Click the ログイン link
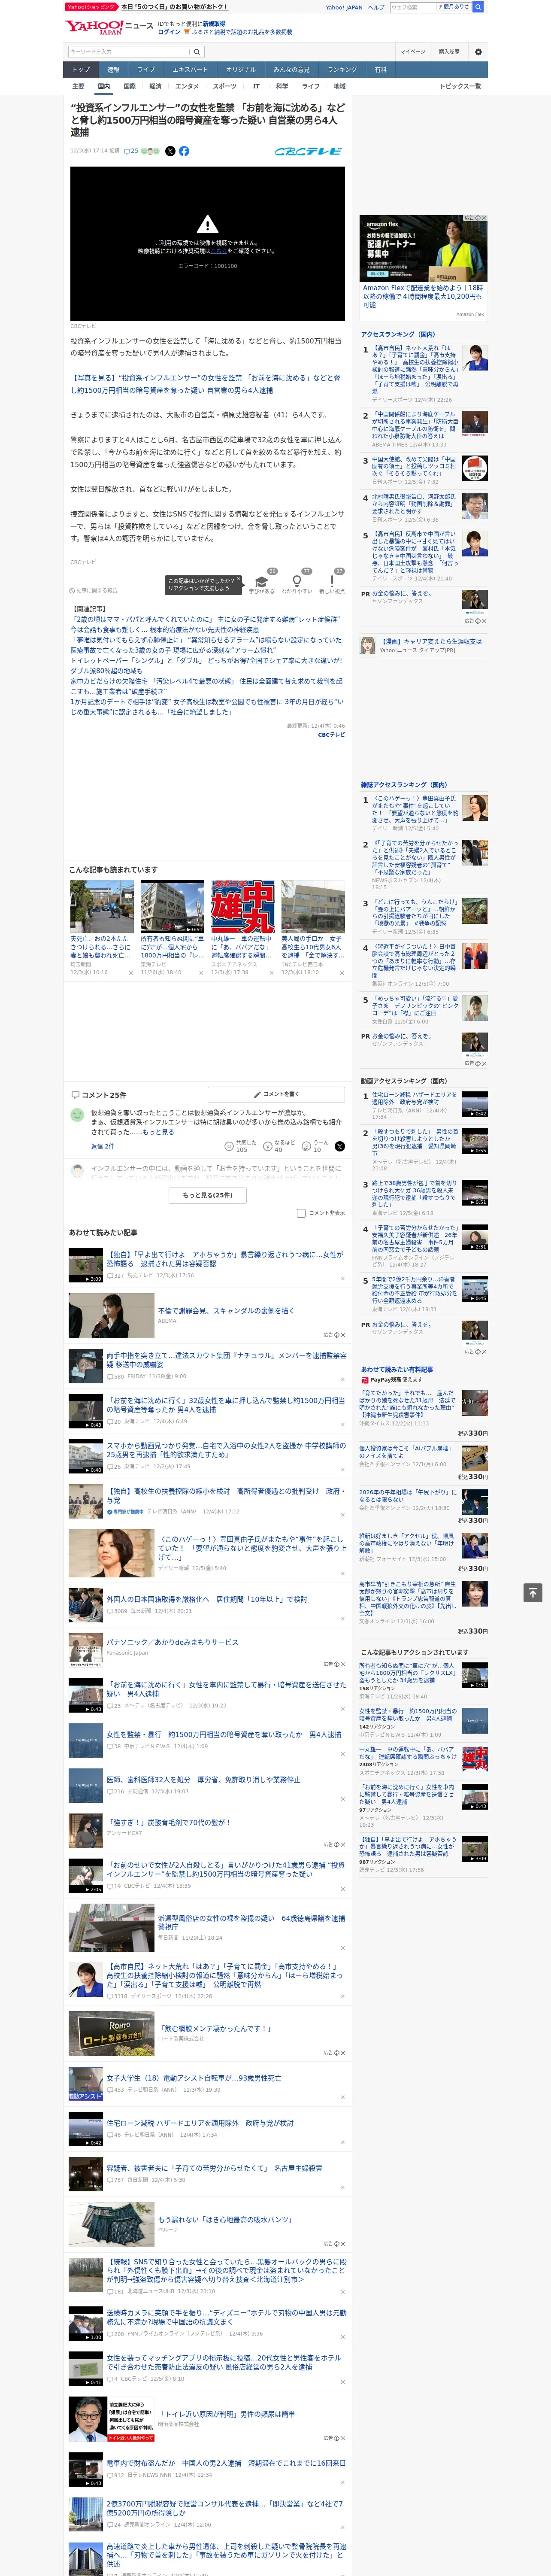The width and height of the screenshot is (551, 2576). pos(169,32)
